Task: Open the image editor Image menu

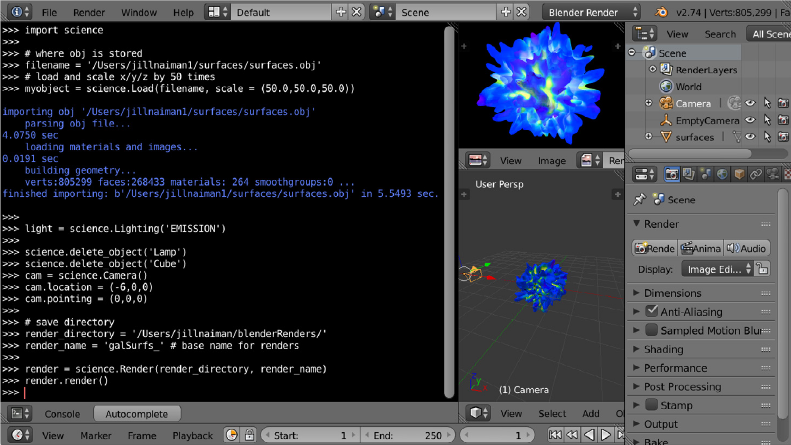Action: click(x=551, y=160)
